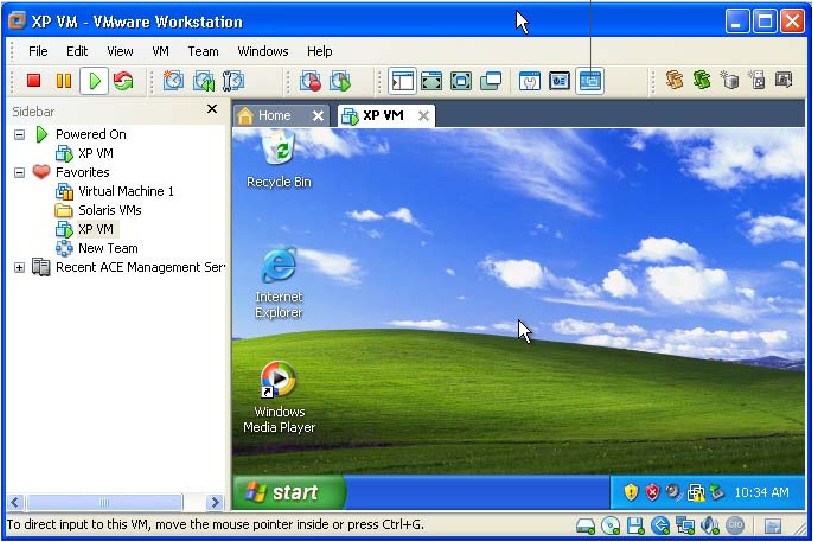The height and width of the screenshot is (542, 813).
Task: Click the ACE package cube icon with star
Action: (730, 80)
